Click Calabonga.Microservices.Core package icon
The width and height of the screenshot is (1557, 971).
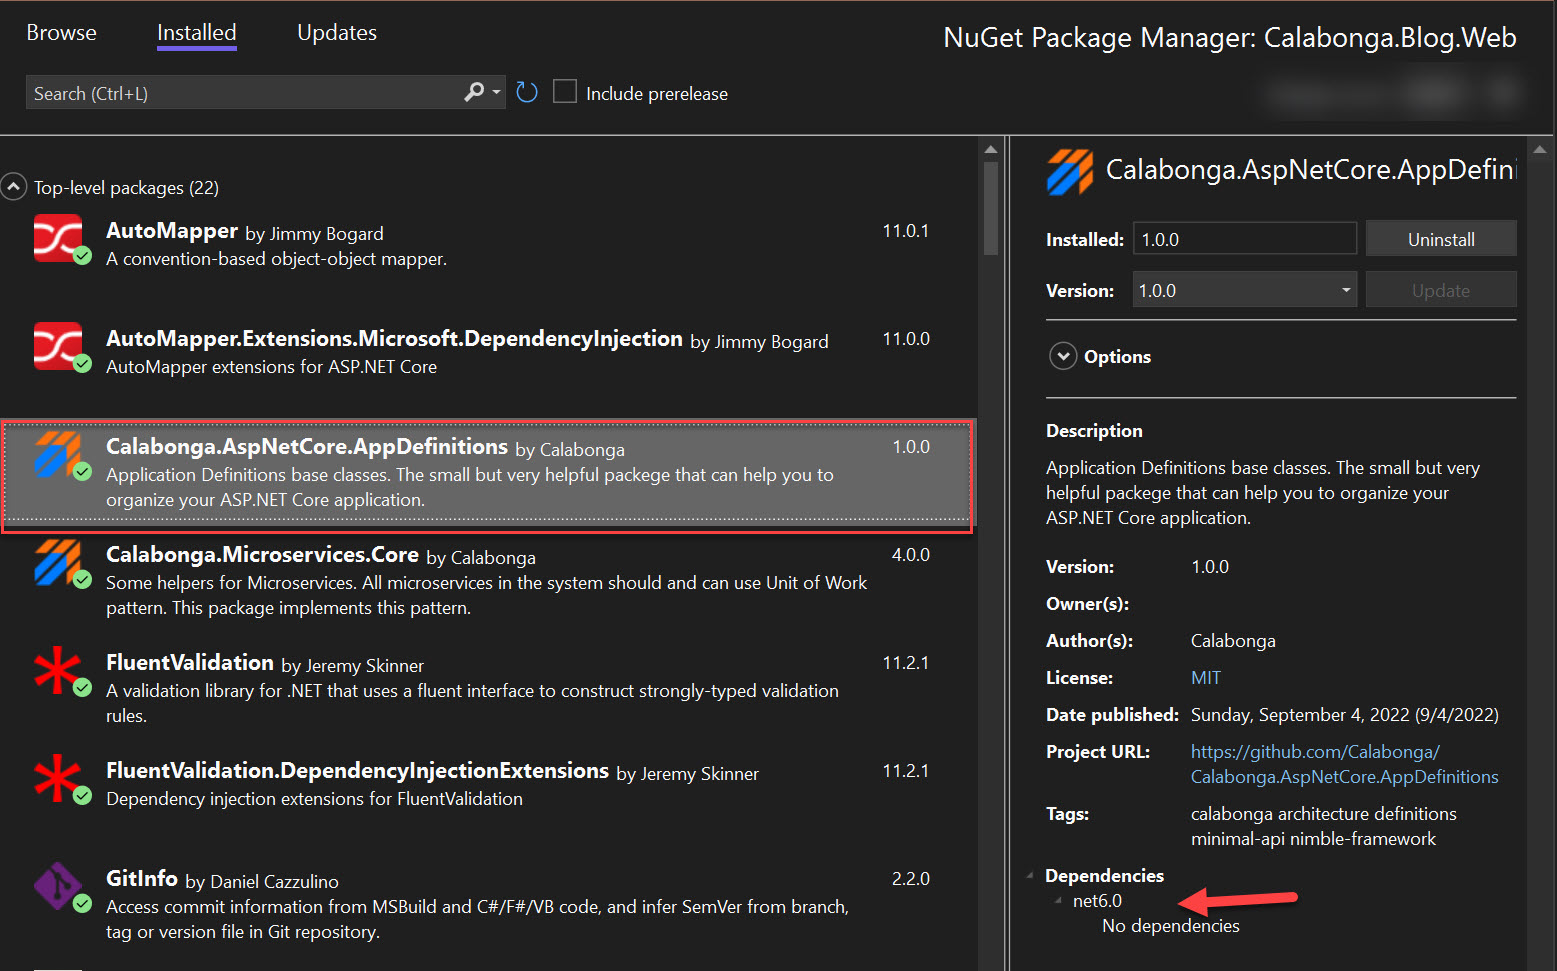click(58, 562)
